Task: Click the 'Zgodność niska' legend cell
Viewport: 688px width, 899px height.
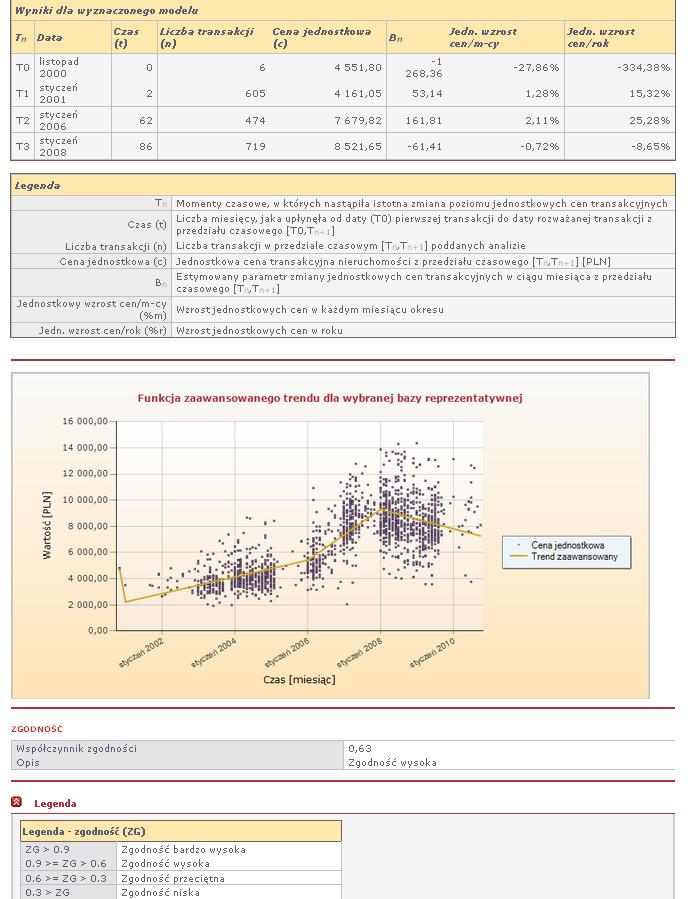Action: pyautogui.click(x=161, y=893)
